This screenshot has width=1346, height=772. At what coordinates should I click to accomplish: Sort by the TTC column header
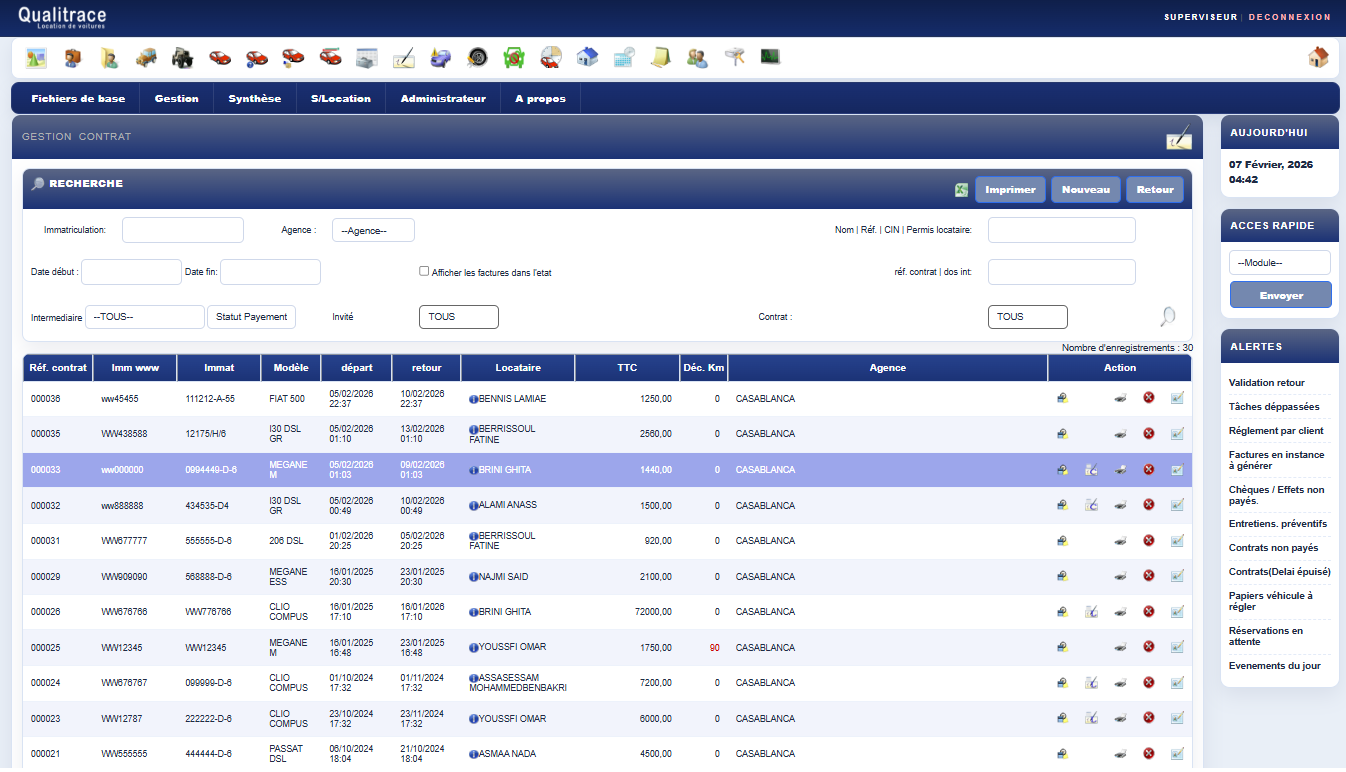pyautogui.click(x=627, y=368)
